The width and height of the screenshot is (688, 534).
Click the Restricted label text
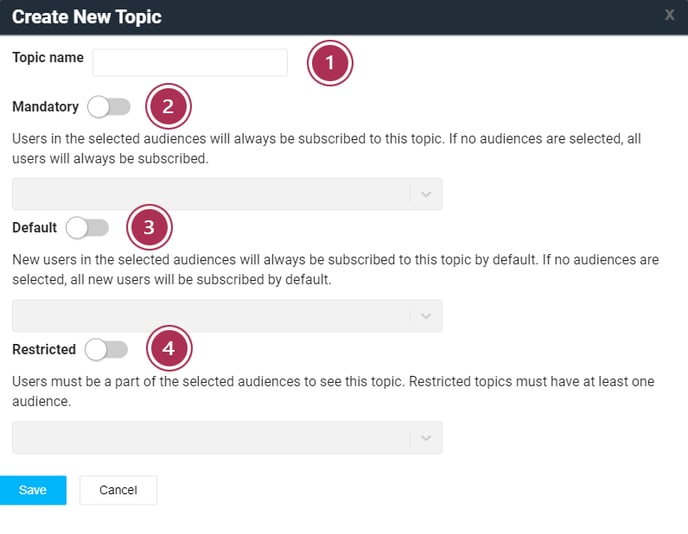tap(44, 349)
